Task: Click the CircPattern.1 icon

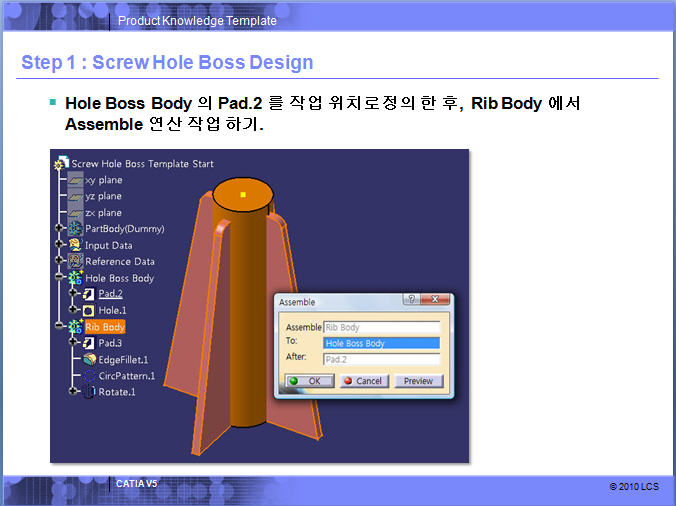Action: pos(89,376)
